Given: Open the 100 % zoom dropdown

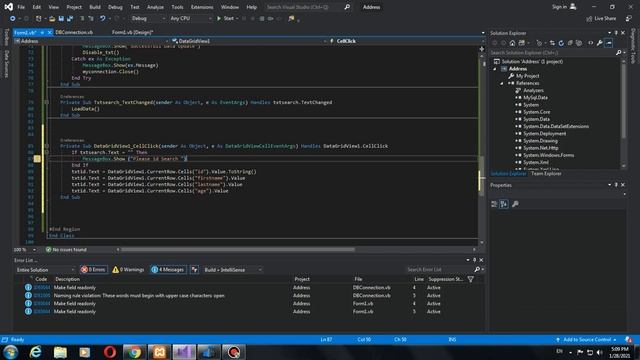Looking at the screenshot, I should (25, 249).
